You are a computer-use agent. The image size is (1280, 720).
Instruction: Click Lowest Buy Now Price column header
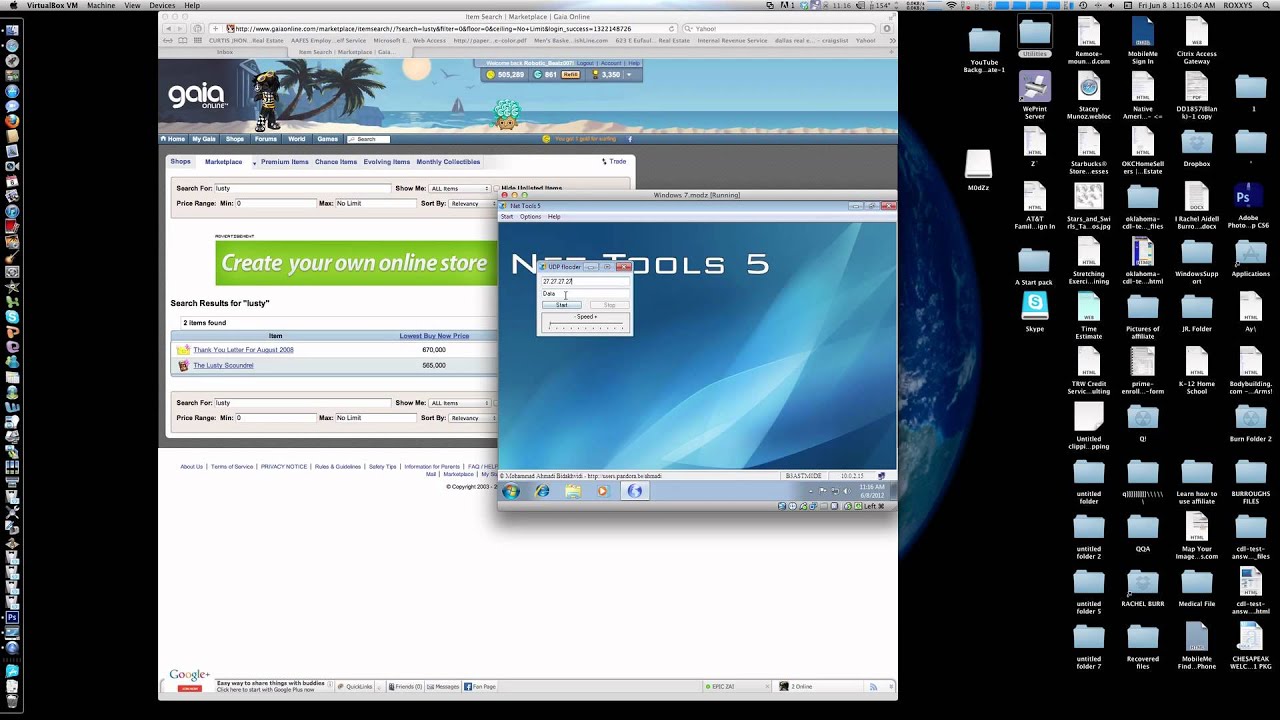pos(434,336)
